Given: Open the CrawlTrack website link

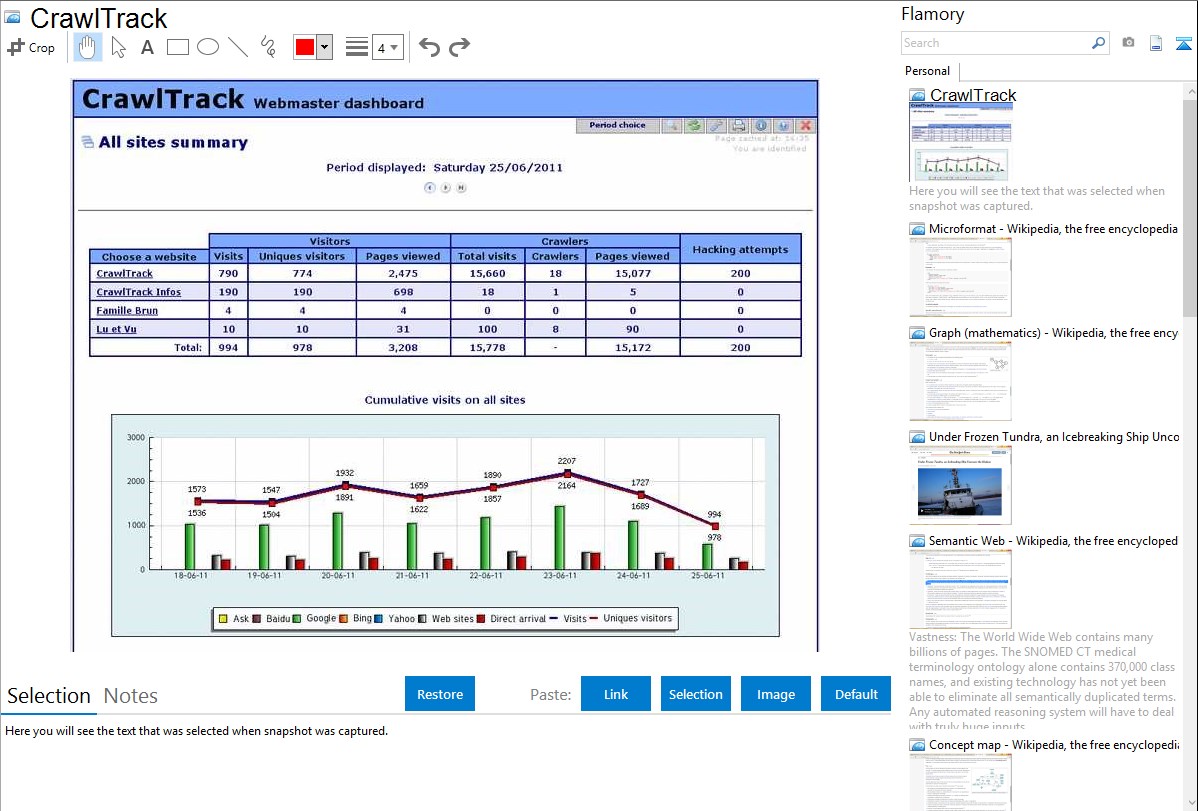Looking at the screenshot, I should [x=125, y=274].
